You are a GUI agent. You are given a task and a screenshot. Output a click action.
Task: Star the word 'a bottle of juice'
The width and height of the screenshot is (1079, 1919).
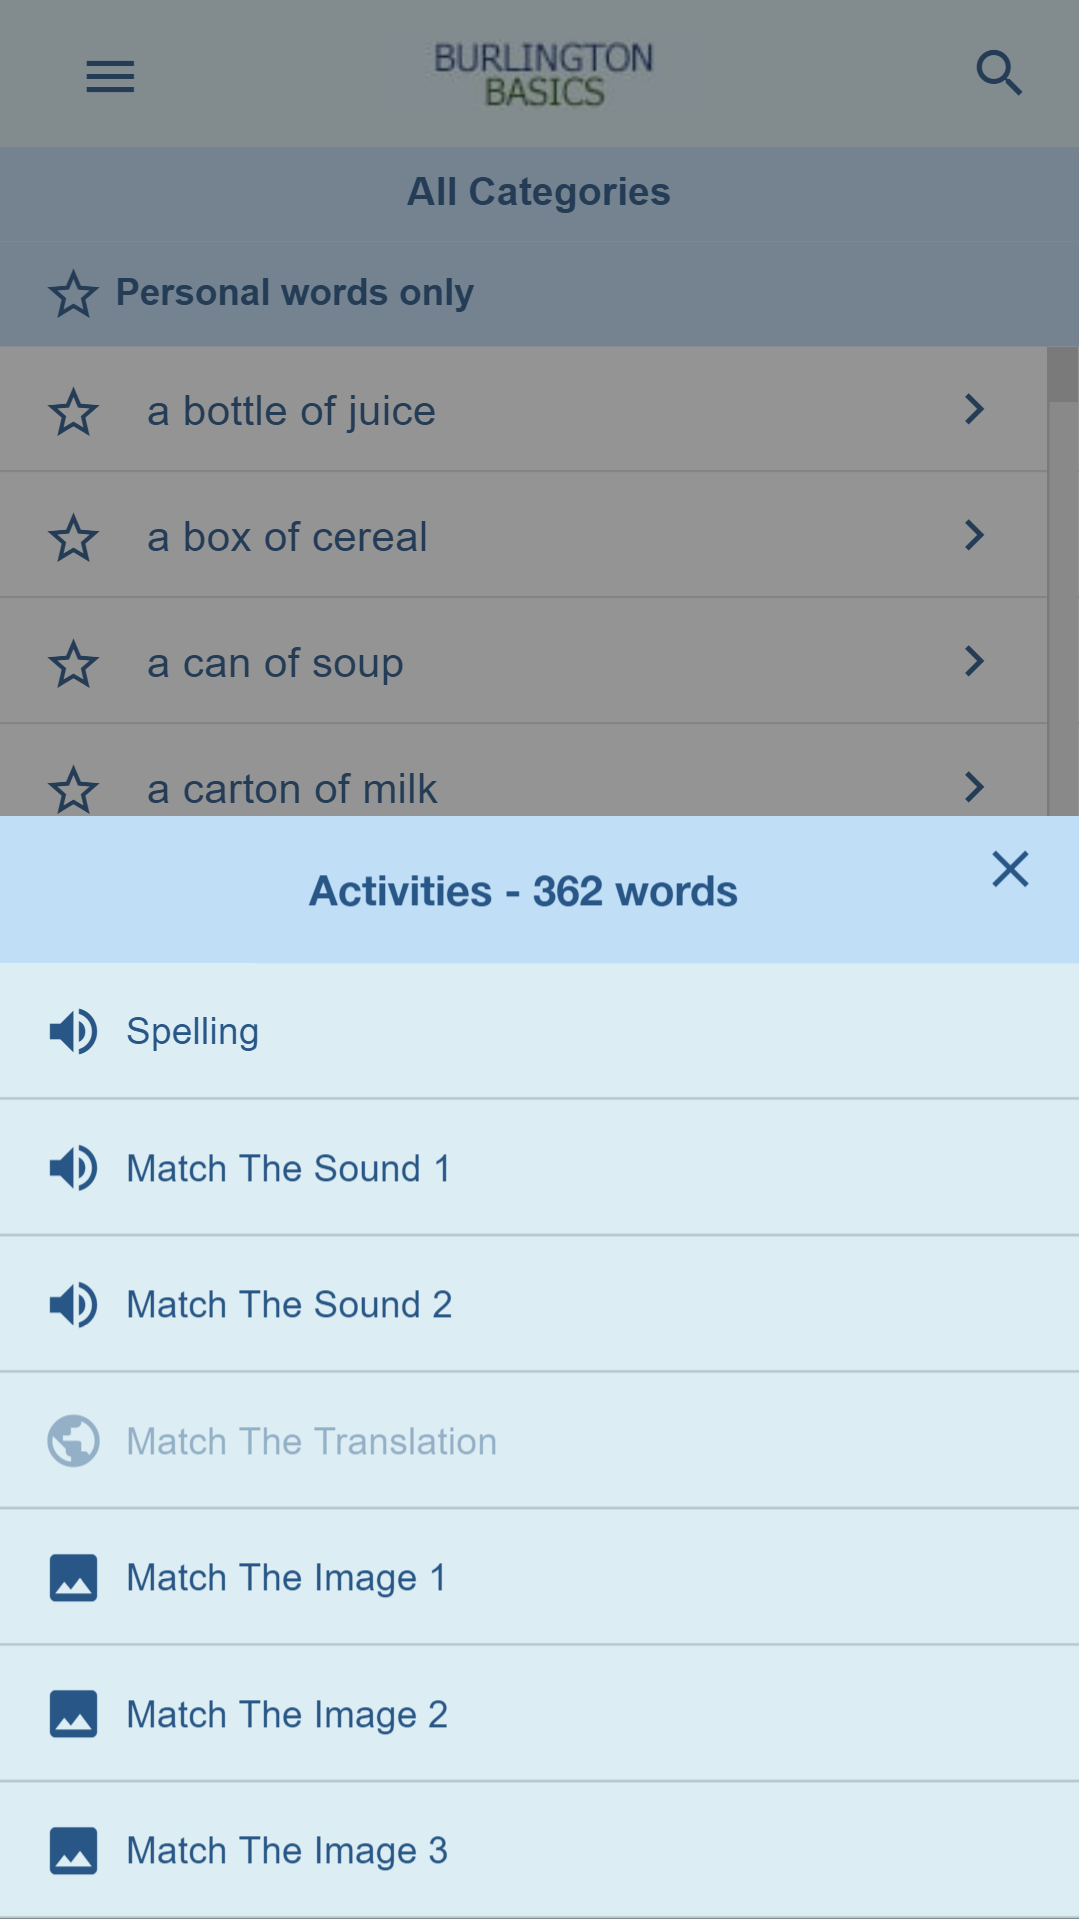[x=73, y=412]
